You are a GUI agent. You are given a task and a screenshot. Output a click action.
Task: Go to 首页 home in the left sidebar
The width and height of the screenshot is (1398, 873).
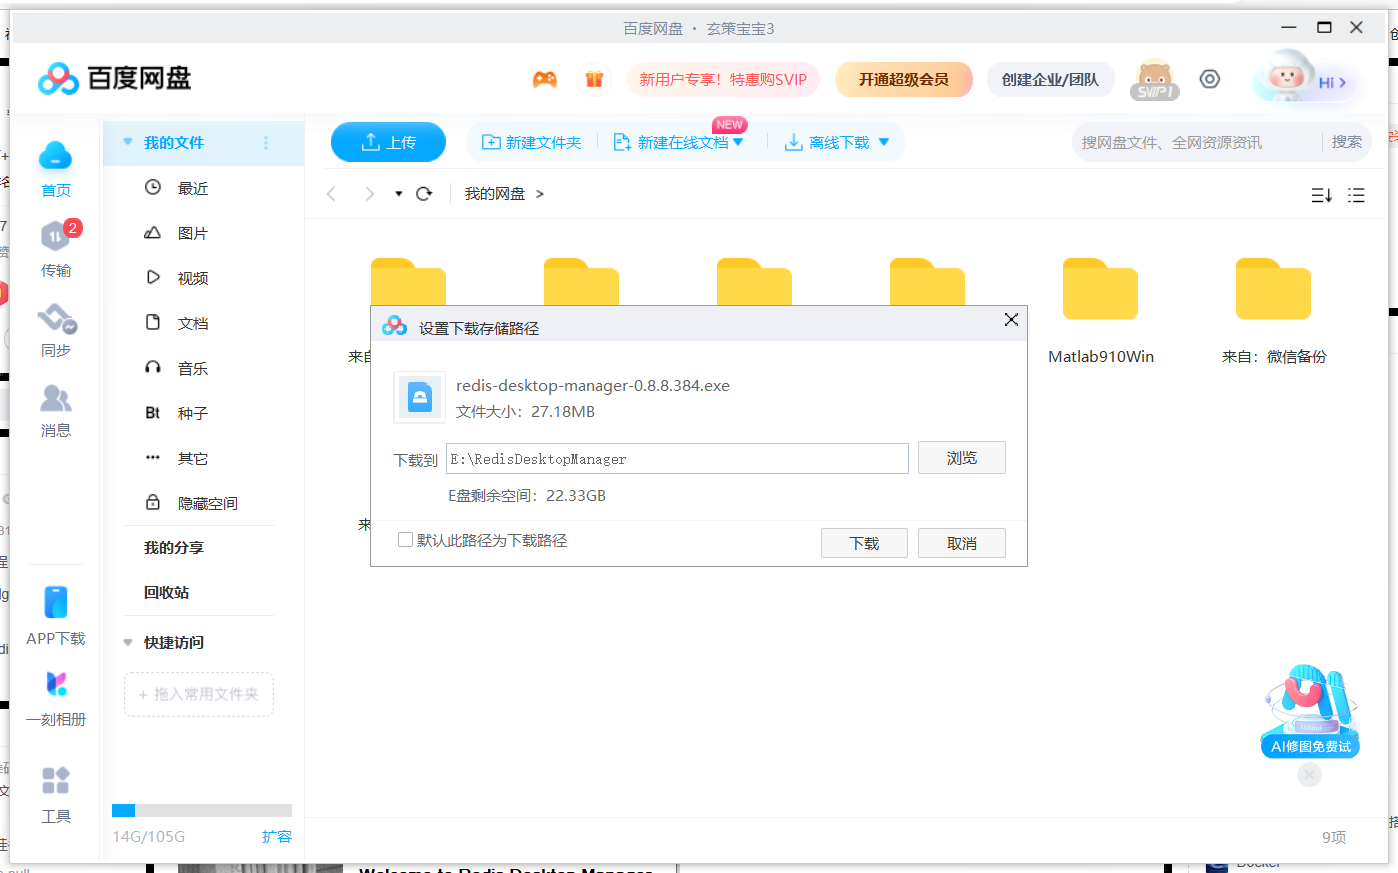coord(56,168)
